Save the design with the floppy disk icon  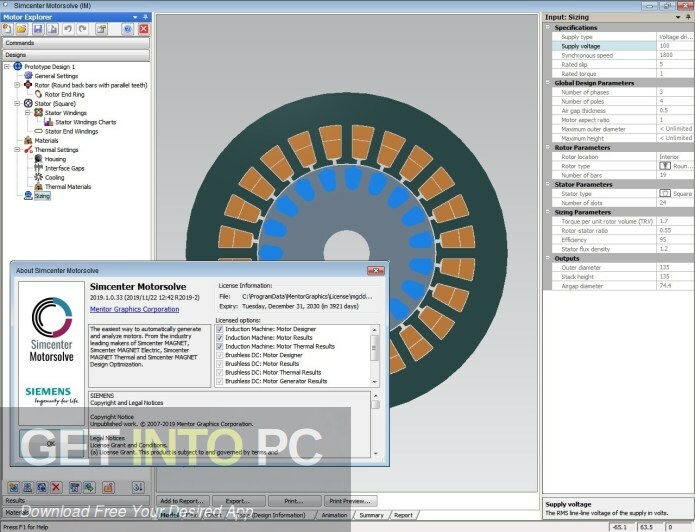(38, 29)
